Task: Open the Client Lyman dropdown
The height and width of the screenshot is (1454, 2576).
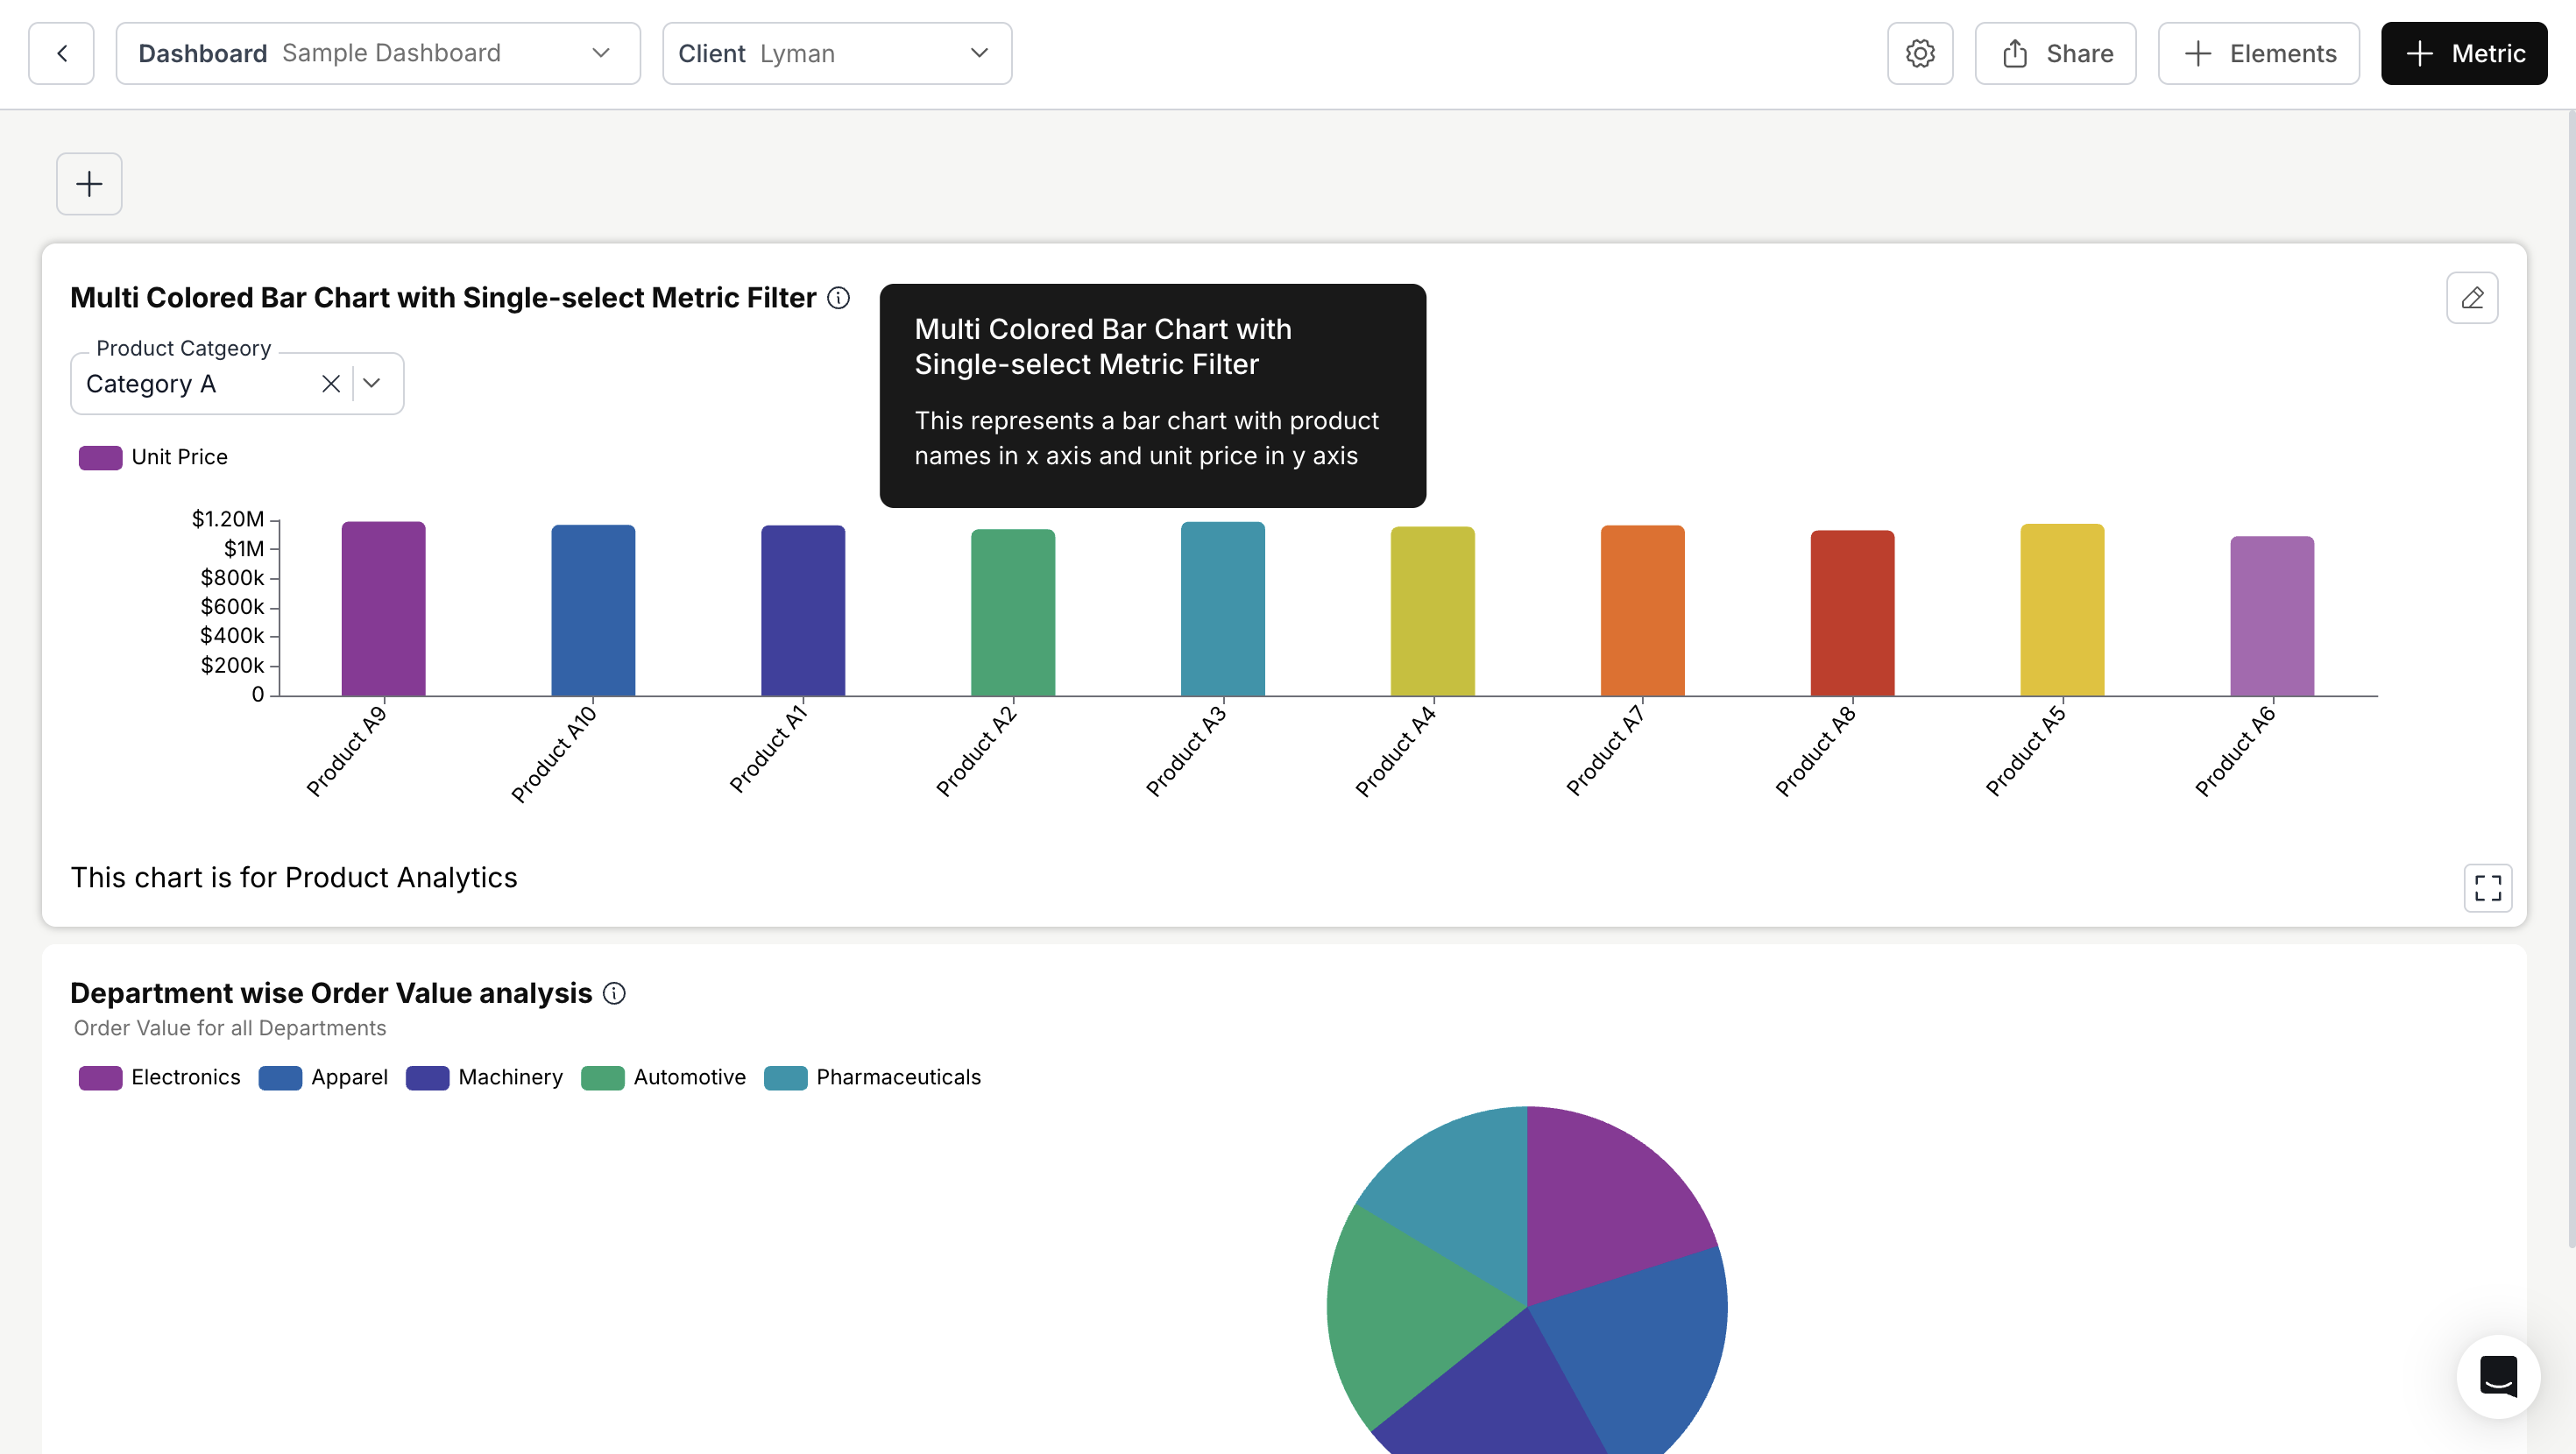Action: pos(836,53)
